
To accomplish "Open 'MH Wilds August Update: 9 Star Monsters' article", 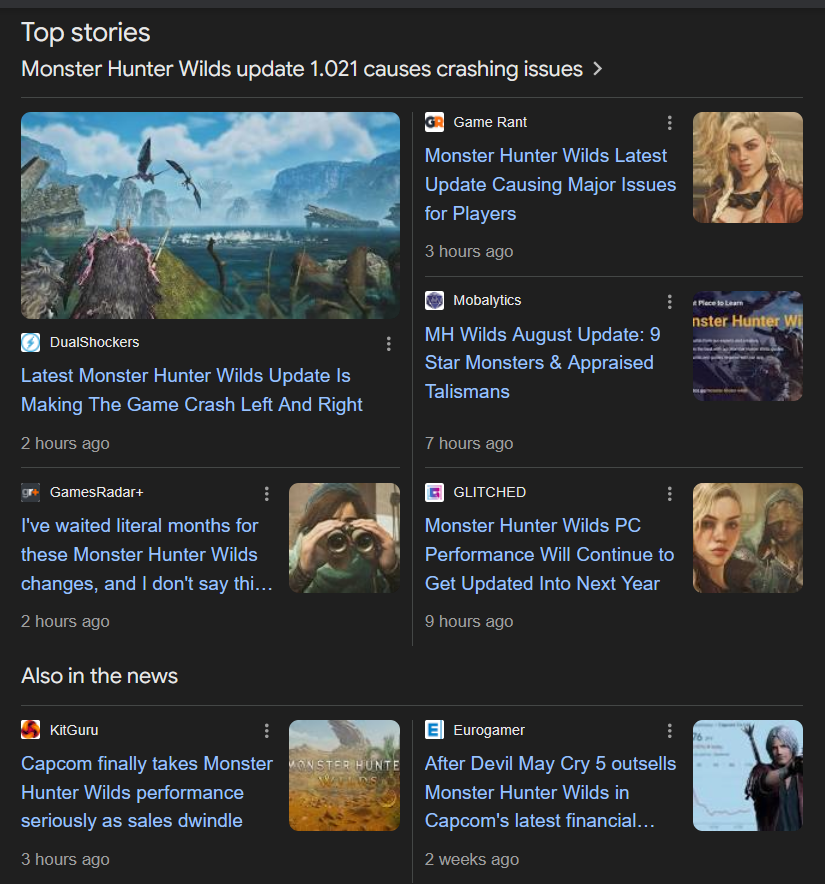I will (x=542, y=363).
